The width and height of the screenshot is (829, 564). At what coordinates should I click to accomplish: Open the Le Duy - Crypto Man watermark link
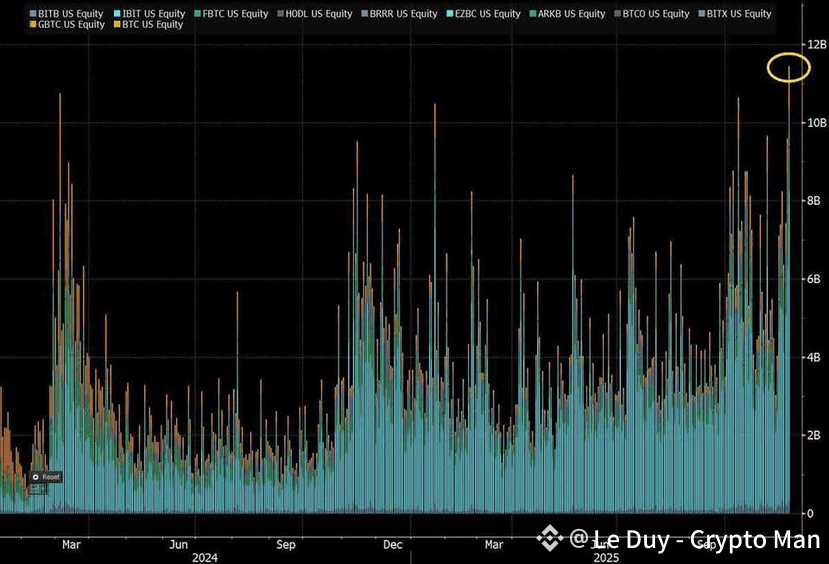click(695, 539)
